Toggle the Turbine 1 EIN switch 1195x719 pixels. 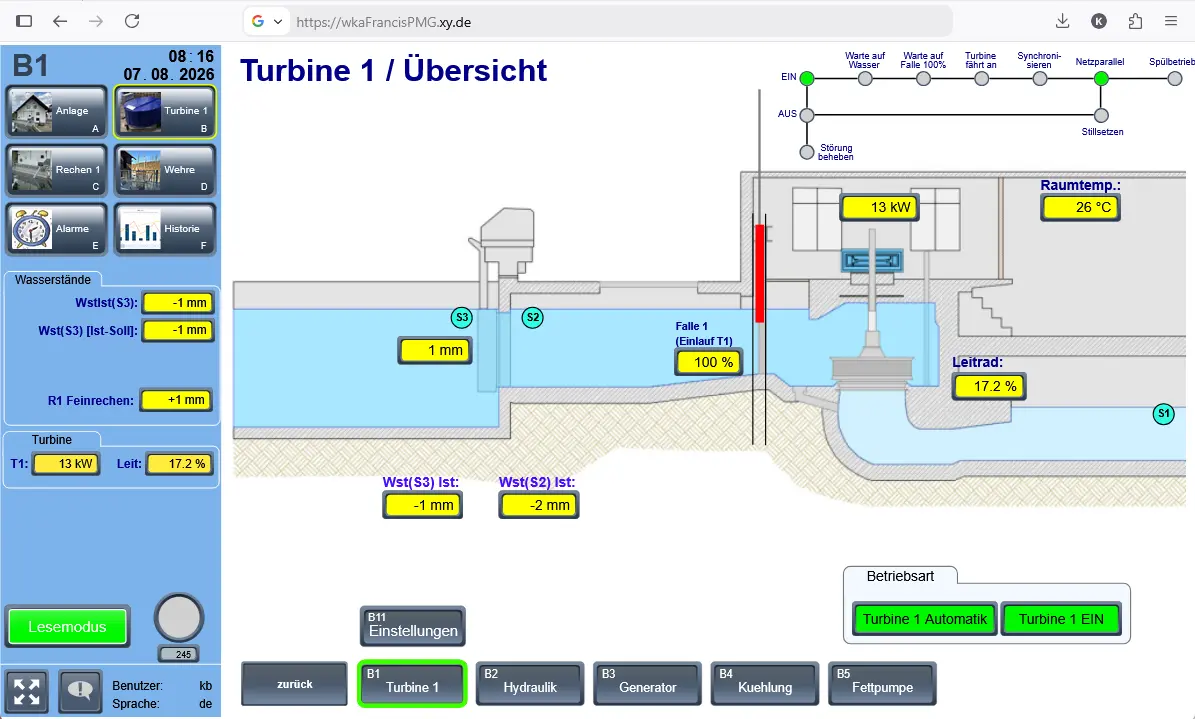[1061, 619]
